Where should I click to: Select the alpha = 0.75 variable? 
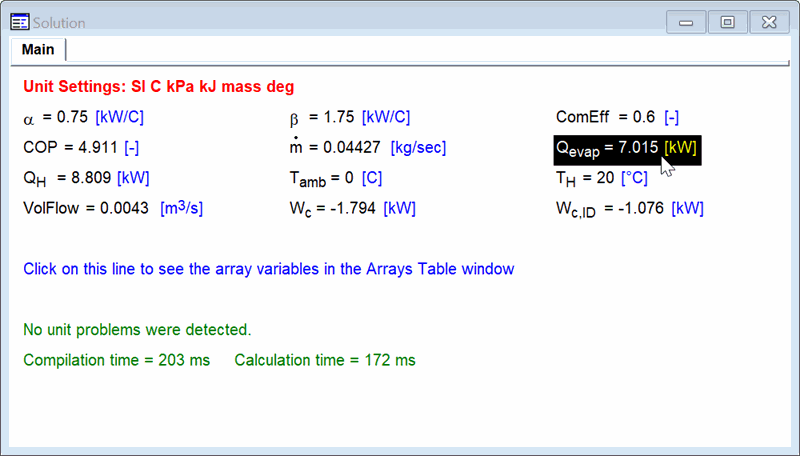[56, 117]
